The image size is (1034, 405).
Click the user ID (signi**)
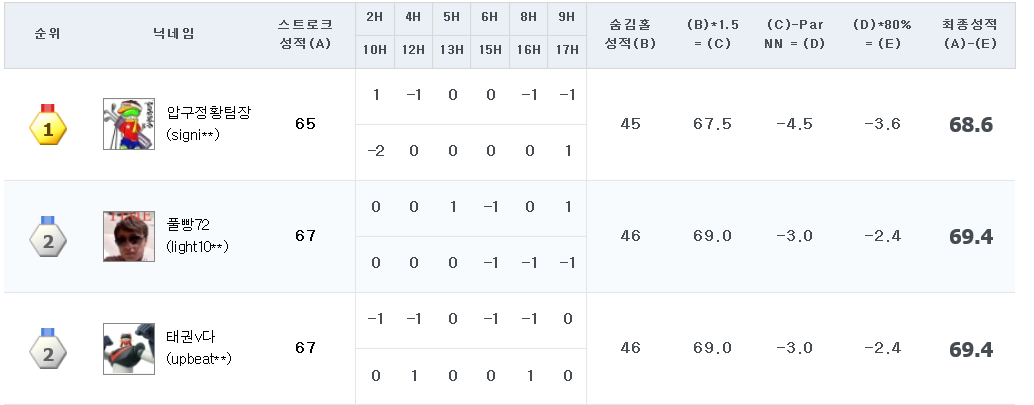[x=193, y=135]
